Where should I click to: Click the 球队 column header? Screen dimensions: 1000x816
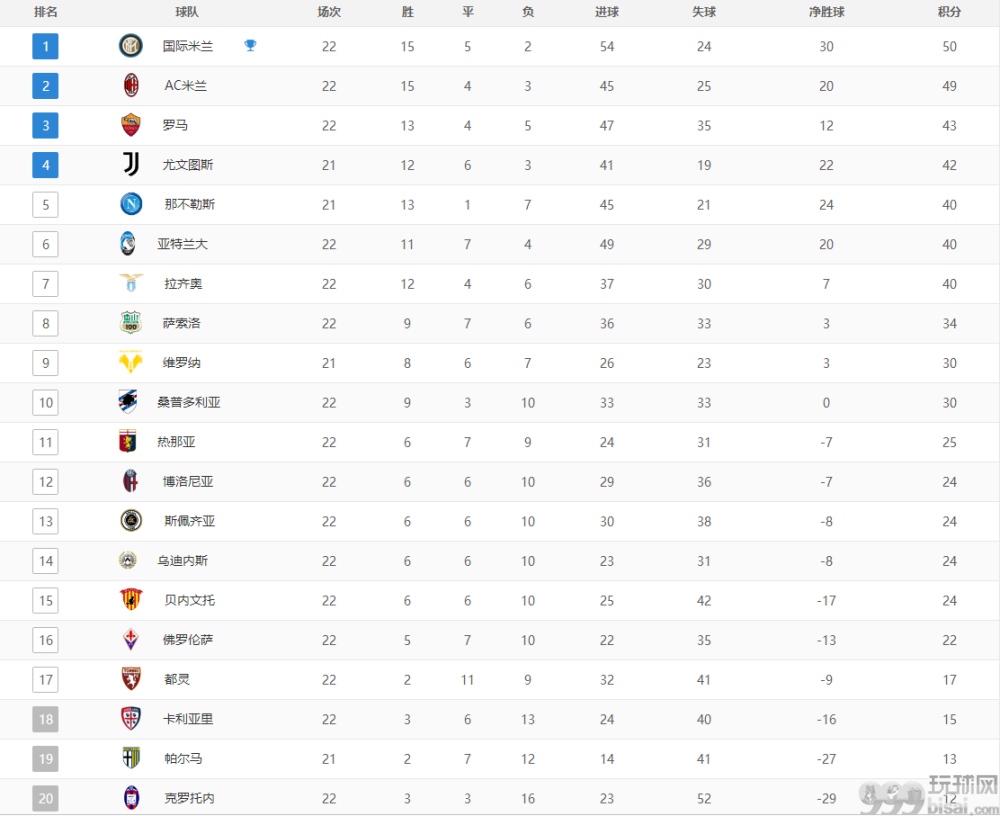[187, 12]
